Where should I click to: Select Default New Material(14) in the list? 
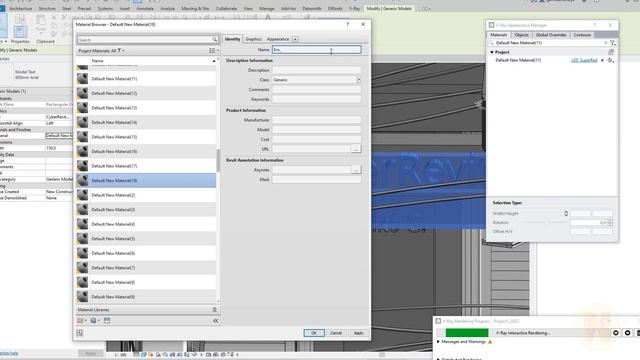pos(146,122)
